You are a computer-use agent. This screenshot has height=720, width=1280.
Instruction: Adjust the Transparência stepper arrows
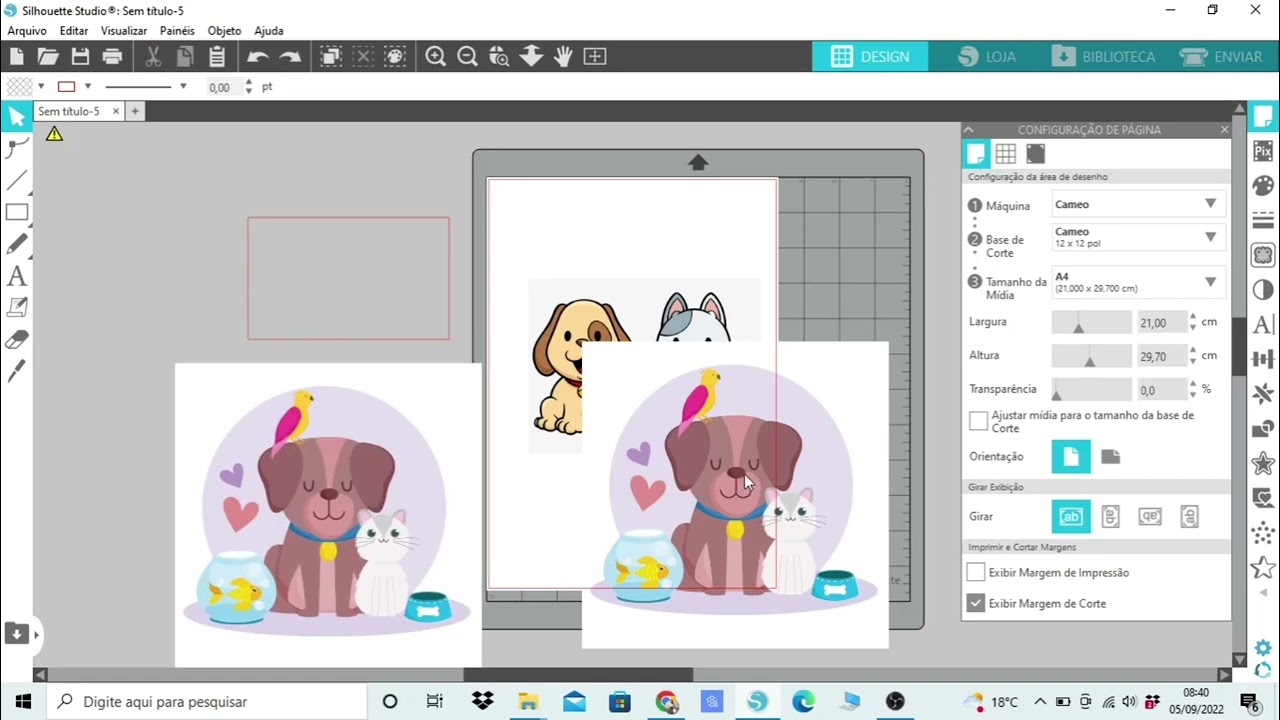[1191, 390]
